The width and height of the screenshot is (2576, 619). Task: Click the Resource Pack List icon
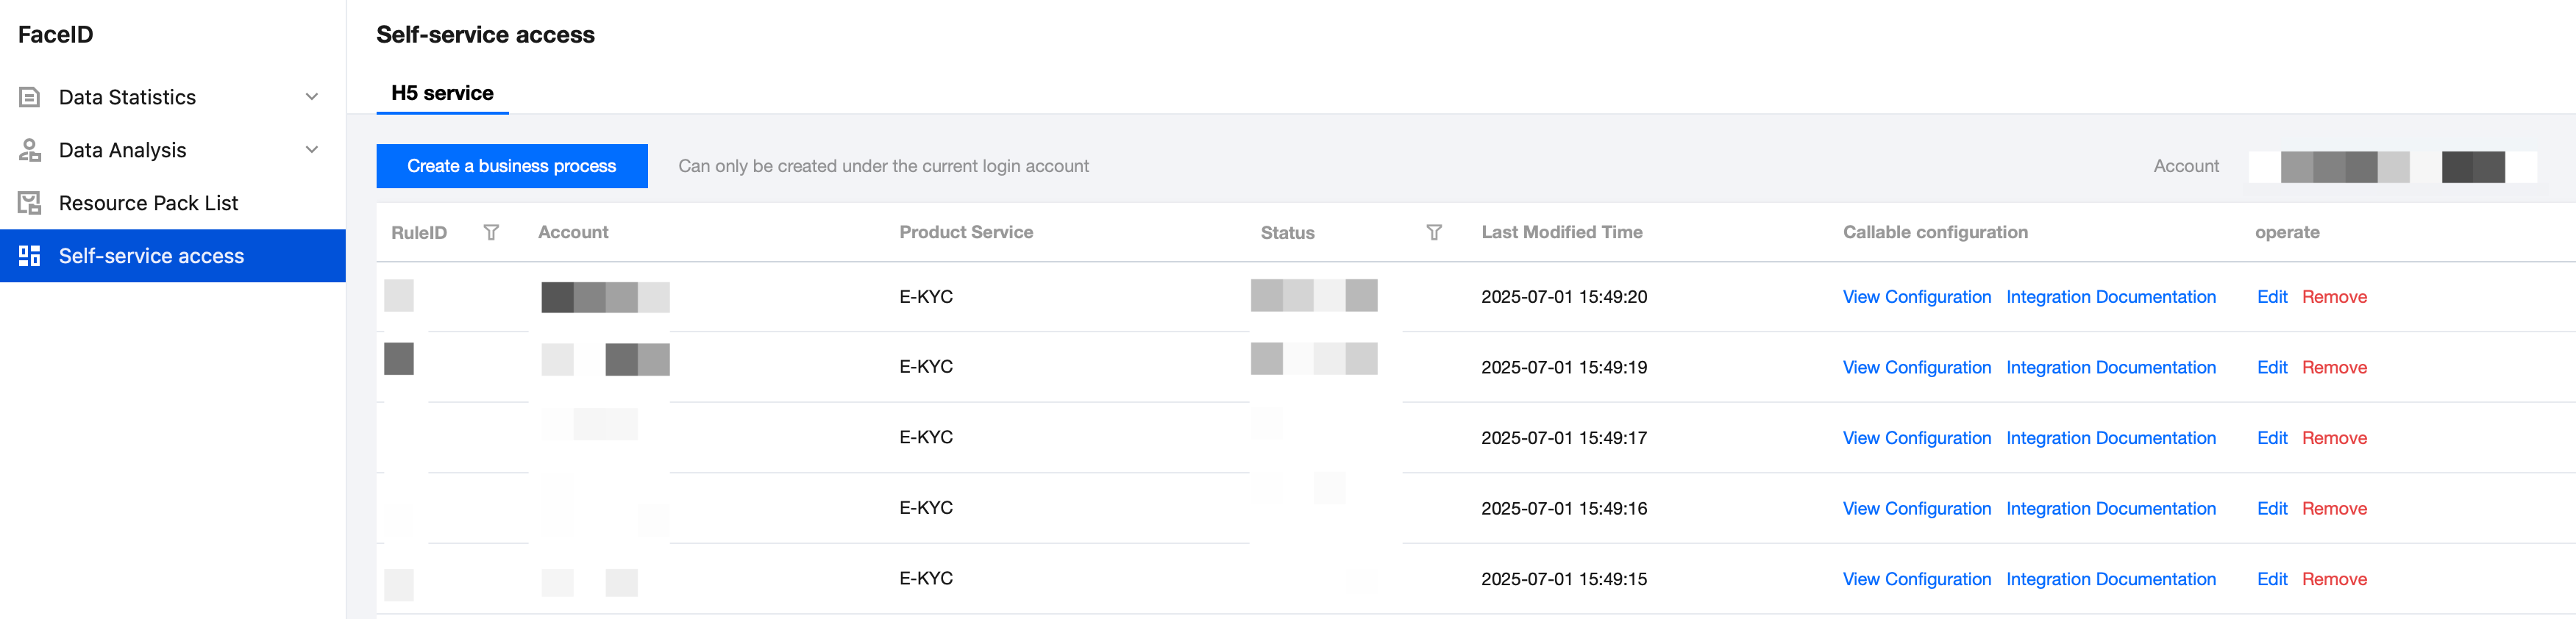pyautogui.click(x=30, y=203)
